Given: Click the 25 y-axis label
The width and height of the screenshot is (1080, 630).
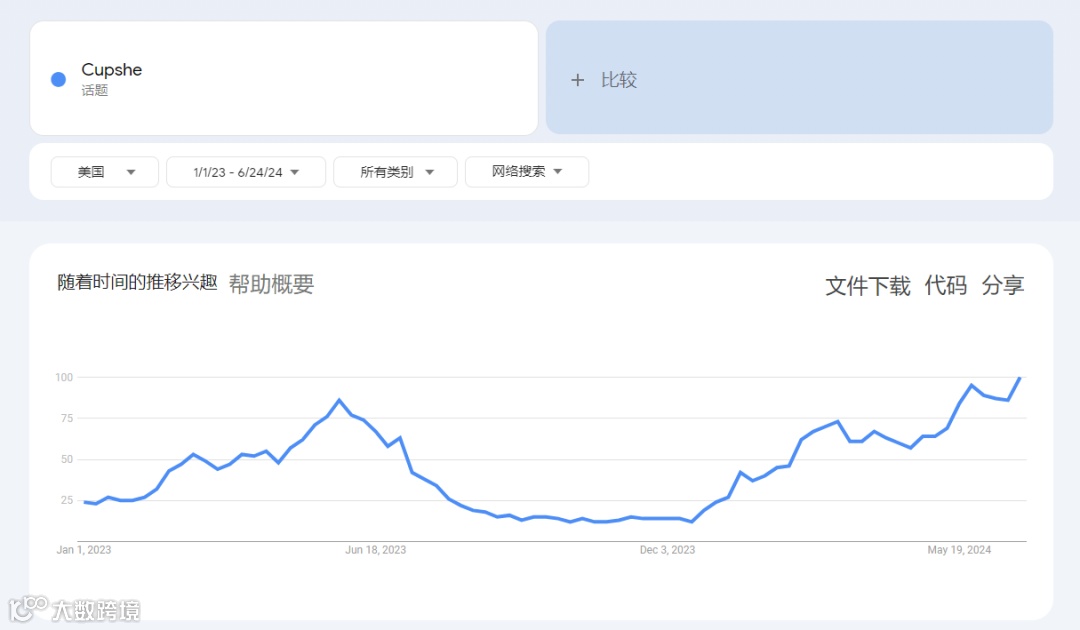Looking at the screenshot, I should (67, 500).
